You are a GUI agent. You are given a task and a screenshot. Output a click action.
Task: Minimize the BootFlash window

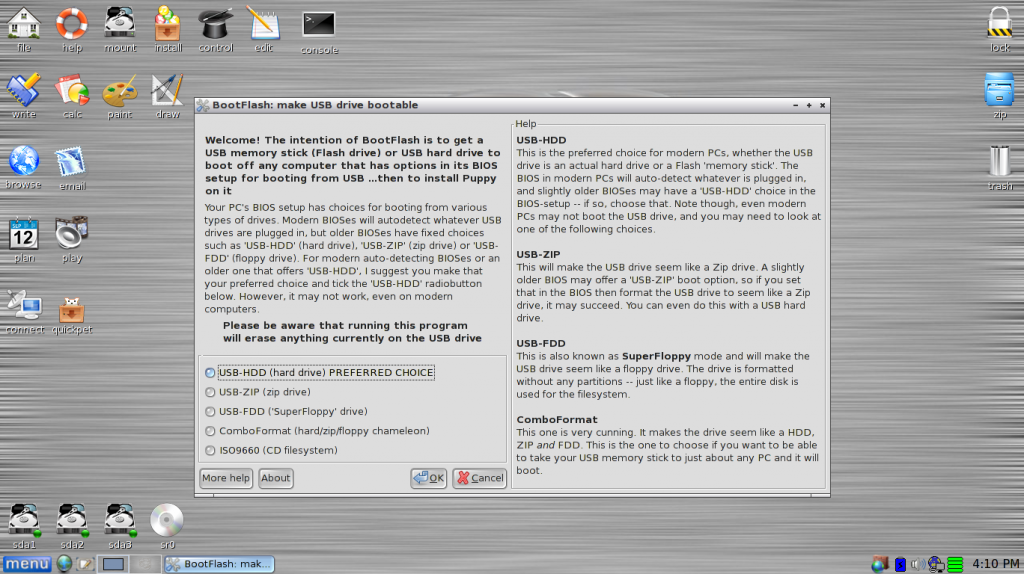[795, 105]
